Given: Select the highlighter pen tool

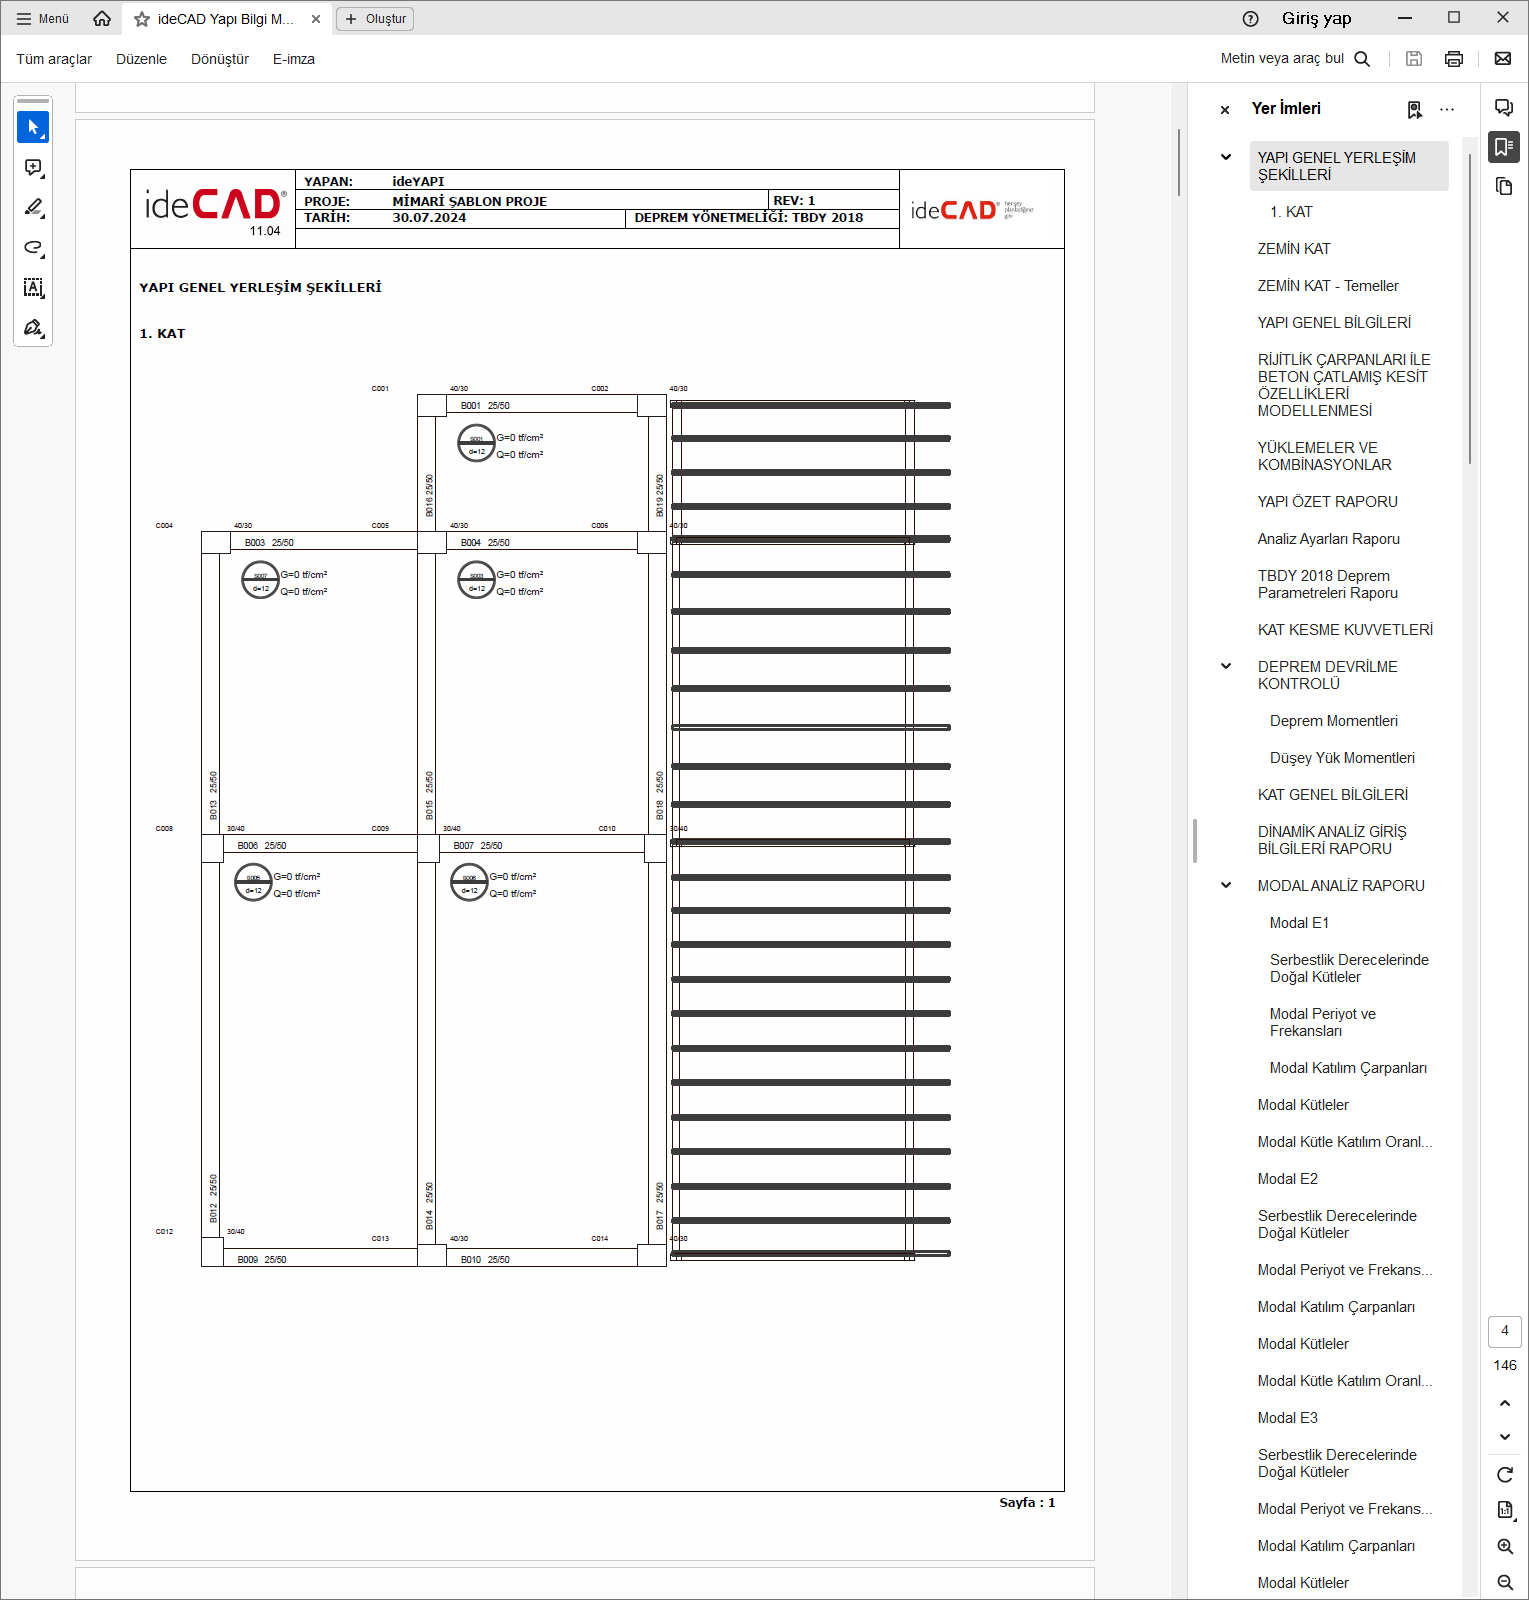Looking at the screenshot, I should click(33, 208).
